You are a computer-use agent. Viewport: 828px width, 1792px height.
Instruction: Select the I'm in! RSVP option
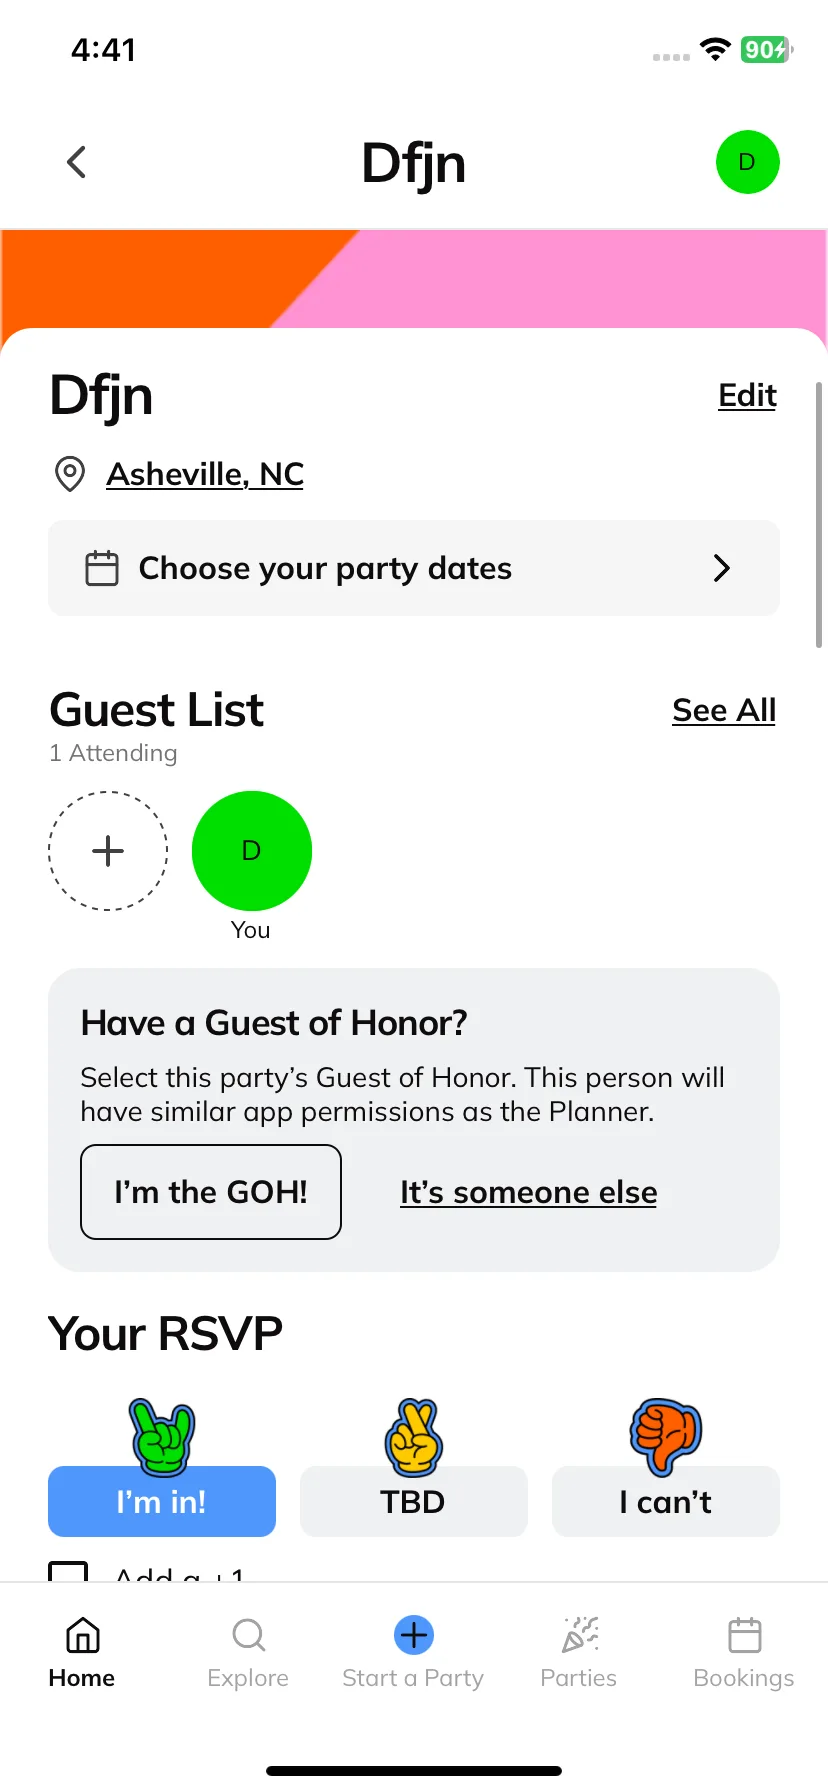(x=162, y=1501)
